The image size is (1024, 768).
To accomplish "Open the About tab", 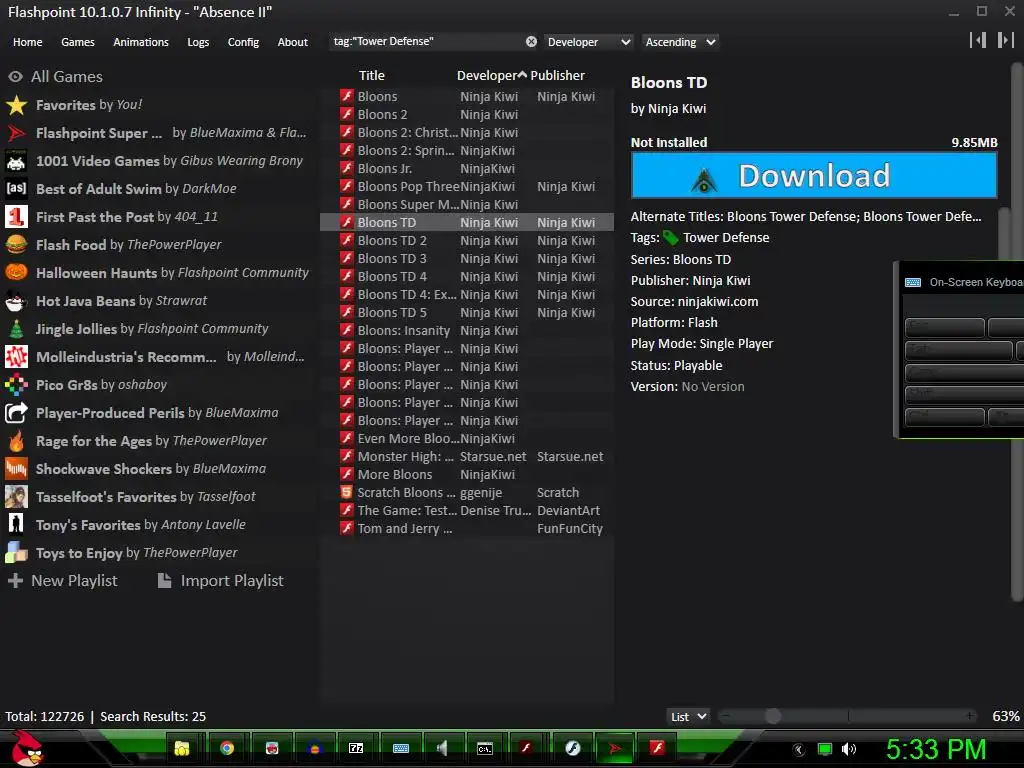I will point(293,42).
